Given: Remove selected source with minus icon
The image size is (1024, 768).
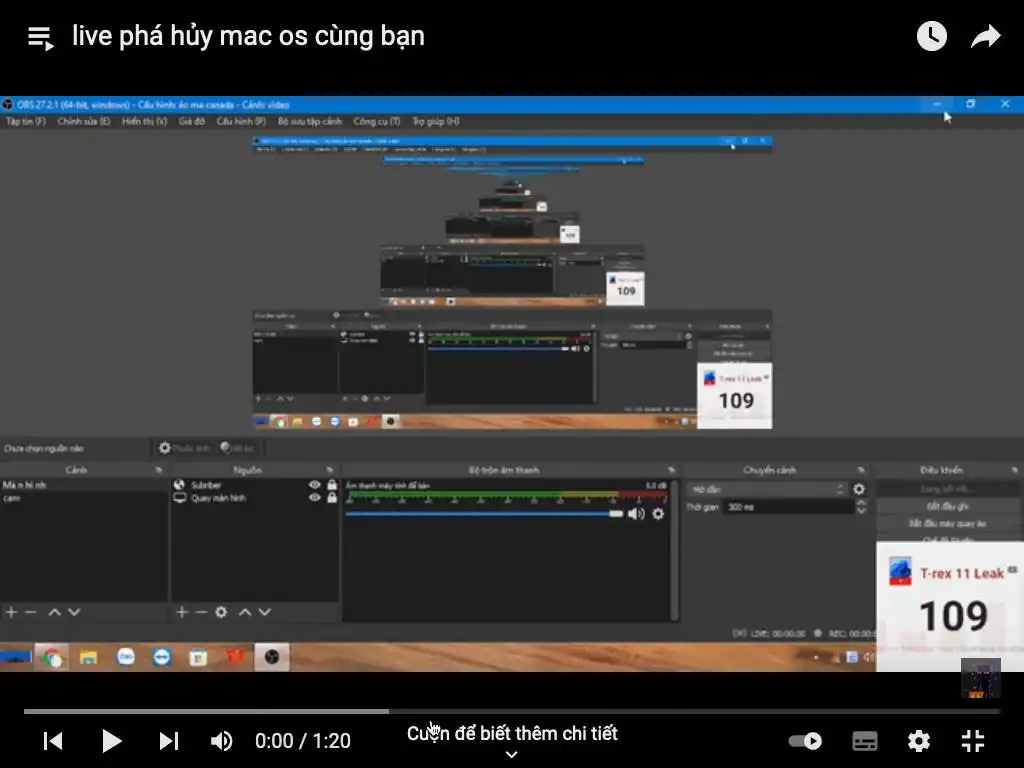Looking at the screenshot, I should [201, 612].
